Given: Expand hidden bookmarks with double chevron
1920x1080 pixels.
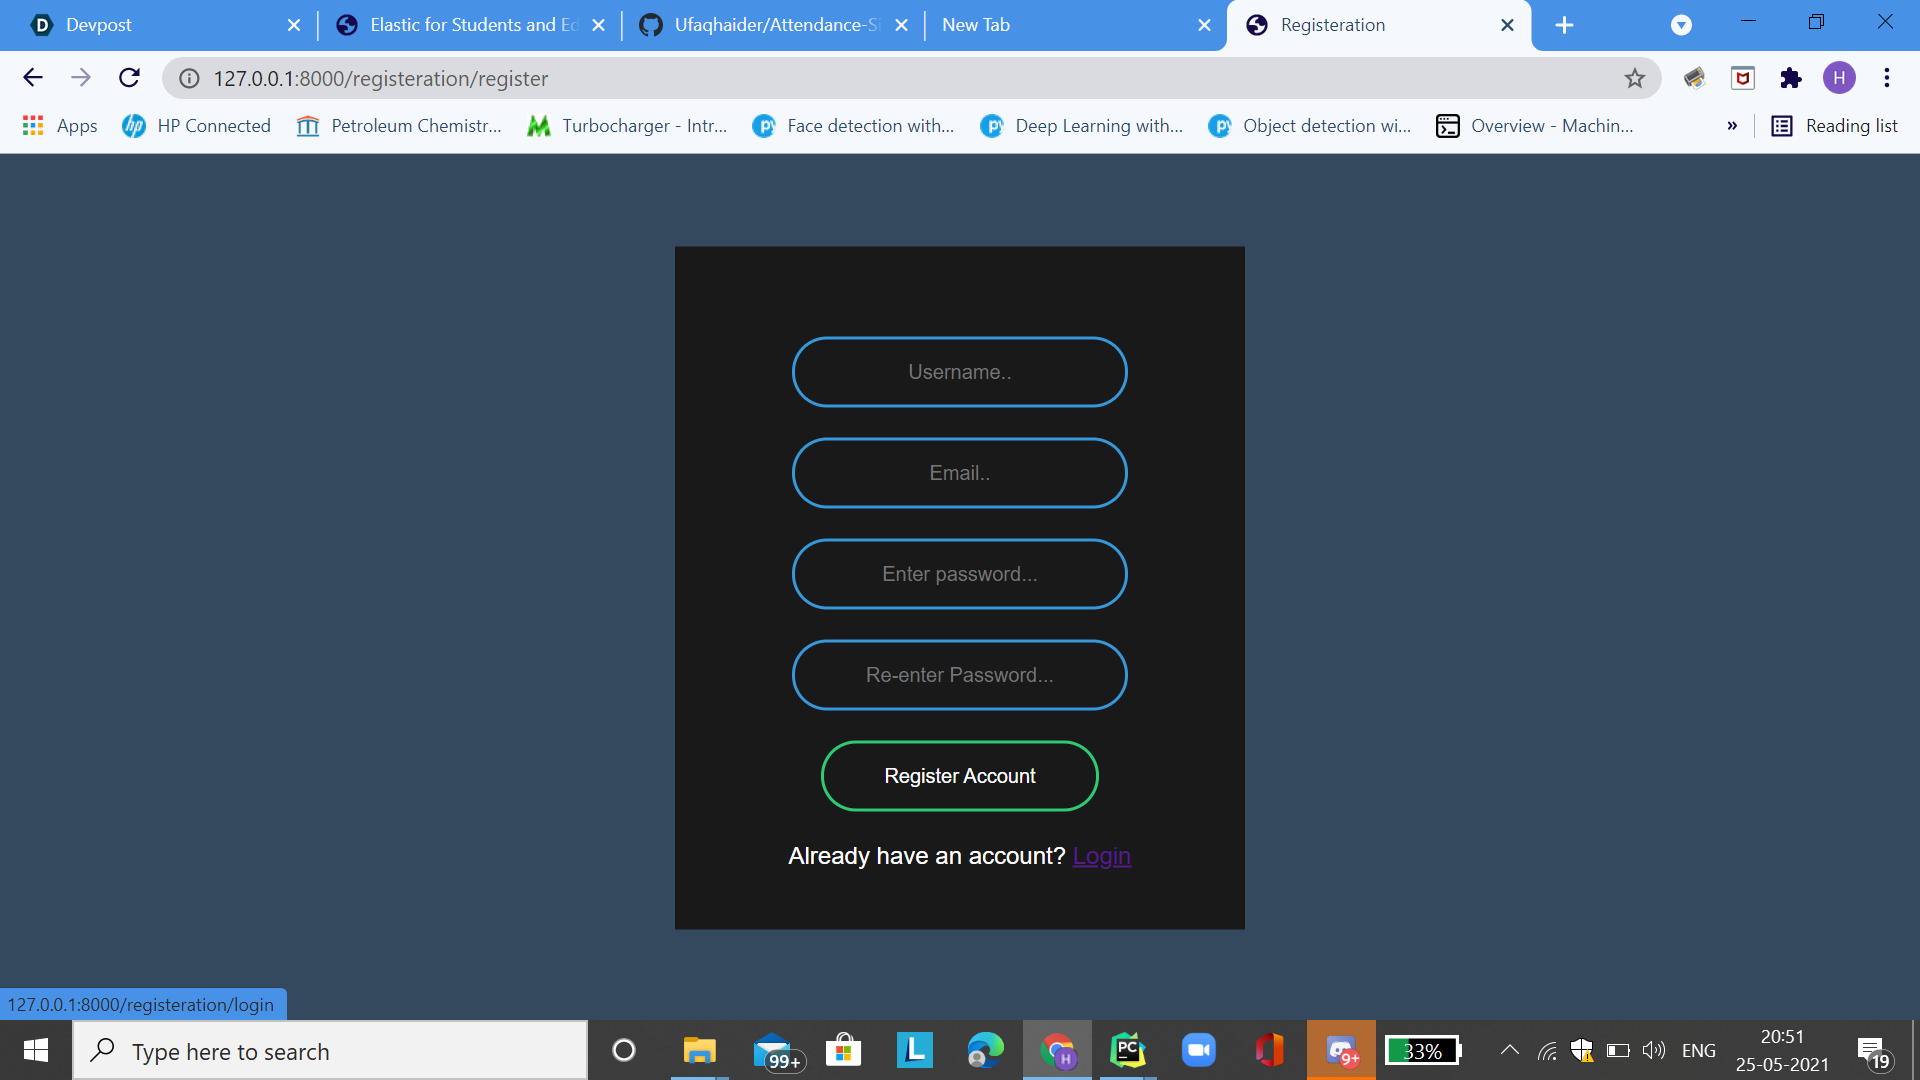Looking at the screenshot, I should (1732, 126).
